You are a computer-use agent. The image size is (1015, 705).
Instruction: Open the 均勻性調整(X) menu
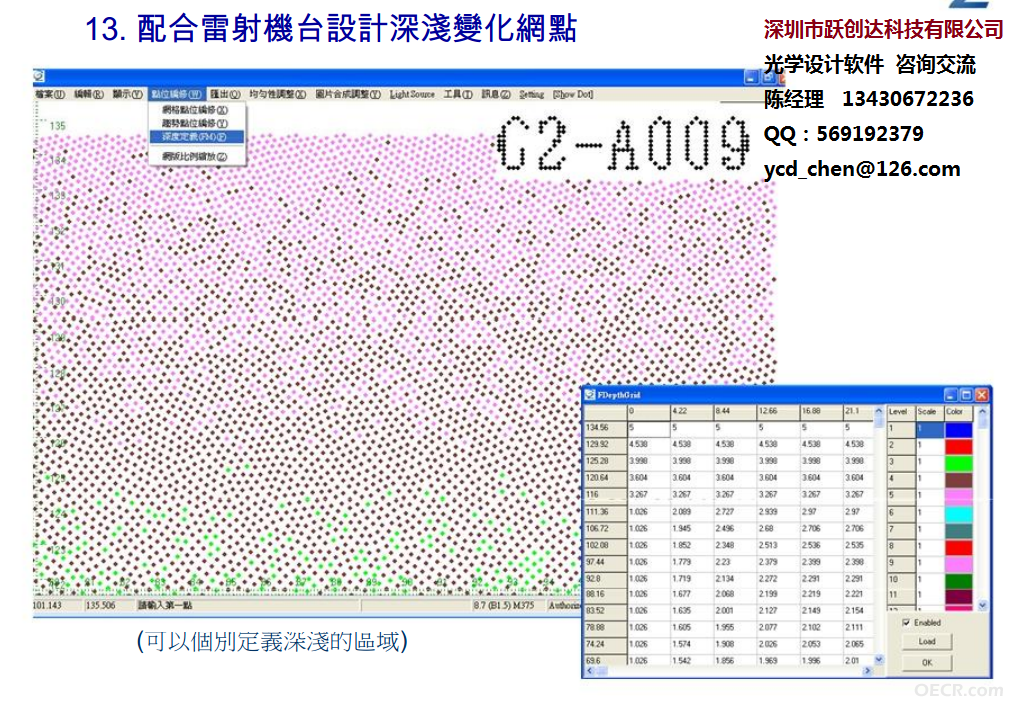pyautogui.click(x=278, y=95)
